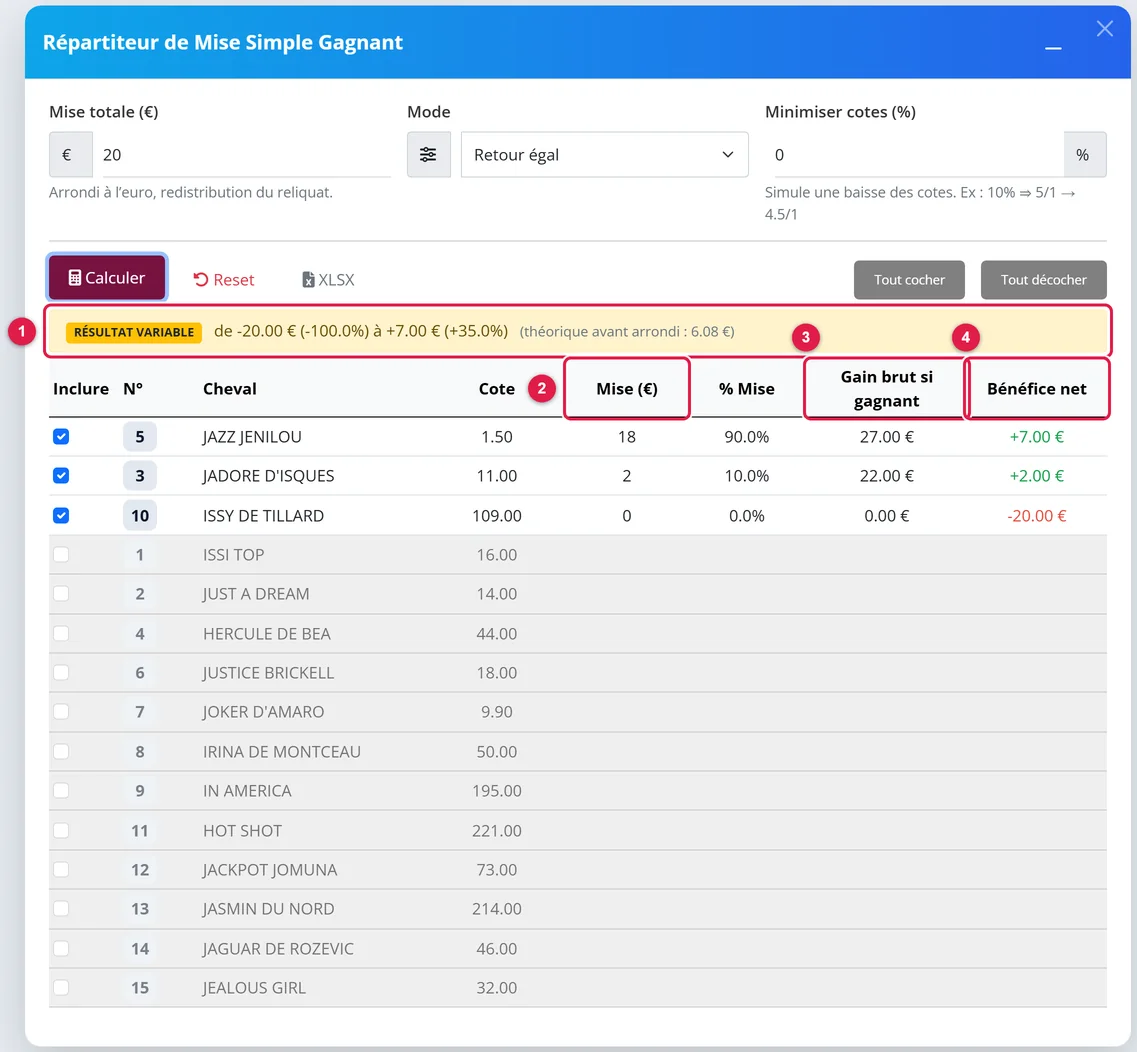This screenshot has width=1137, height=1052.
Task: Click the 27.00 € gross gain cell
Action: coord(887,437)
